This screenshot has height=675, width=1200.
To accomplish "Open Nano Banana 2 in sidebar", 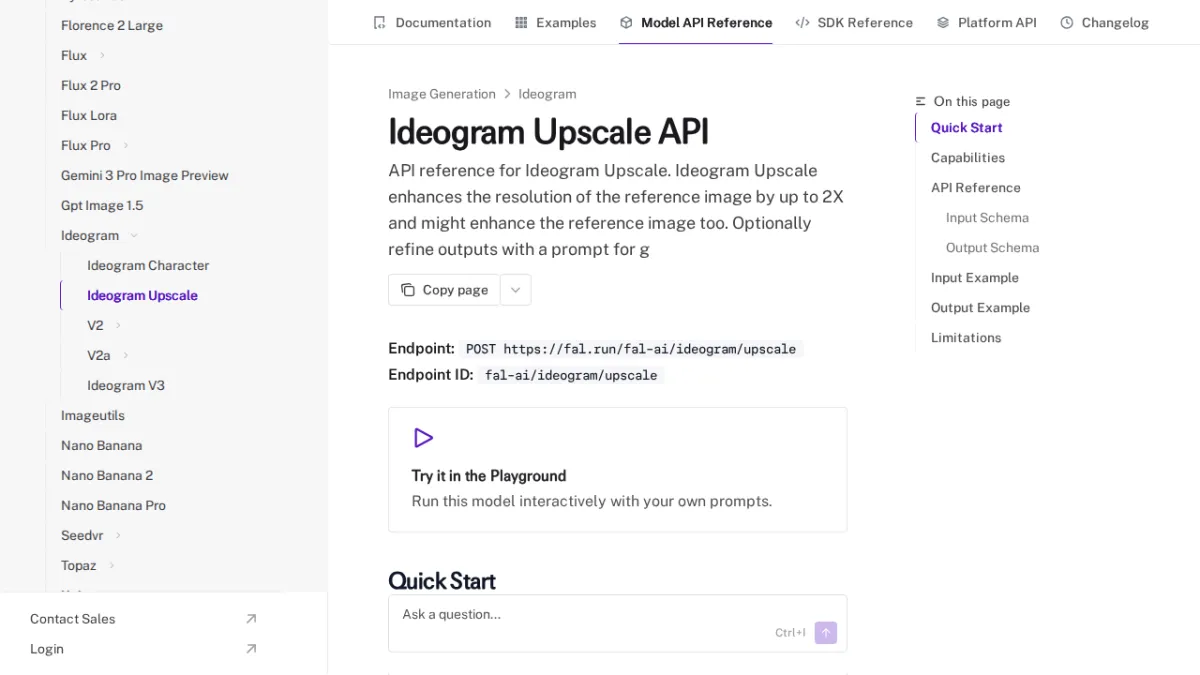I will [107, 475].
